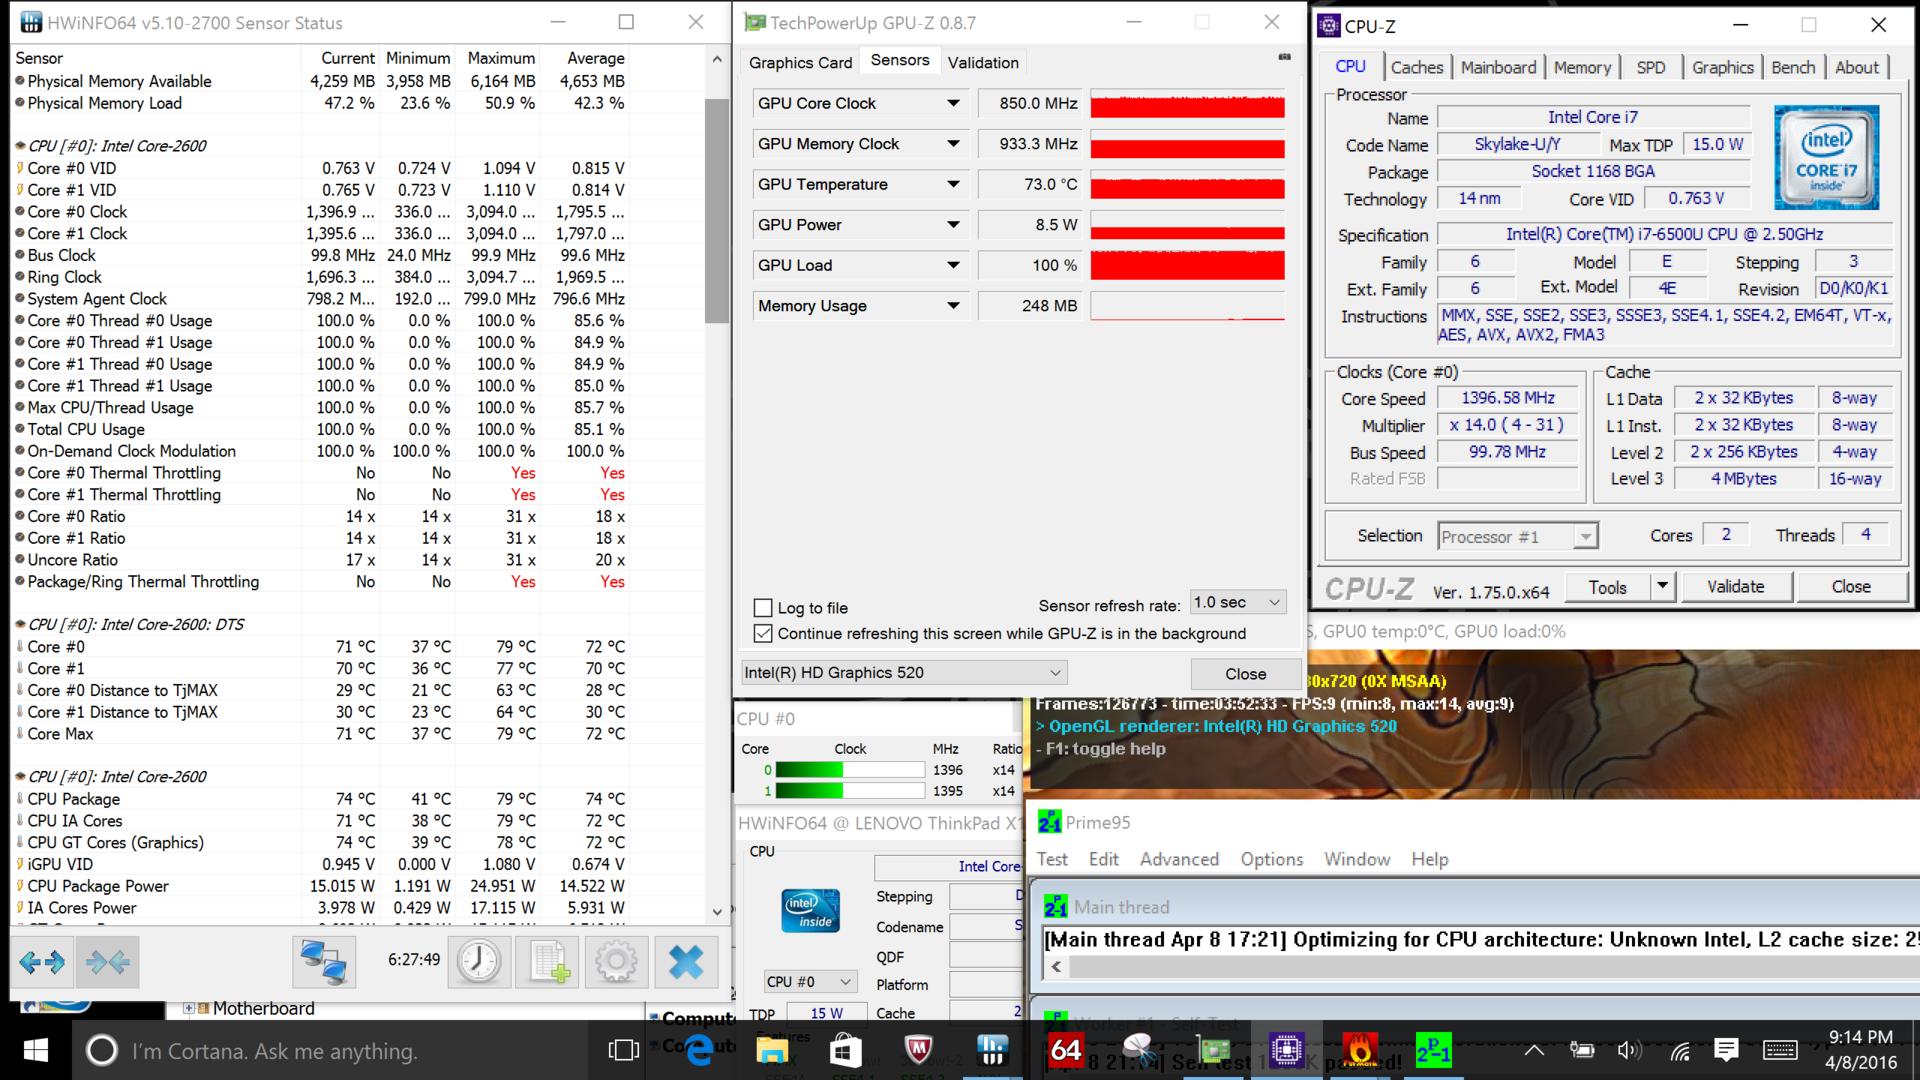Open clock and date in taskbar
The image size is (1920, 1080).
(1860, 1050)
